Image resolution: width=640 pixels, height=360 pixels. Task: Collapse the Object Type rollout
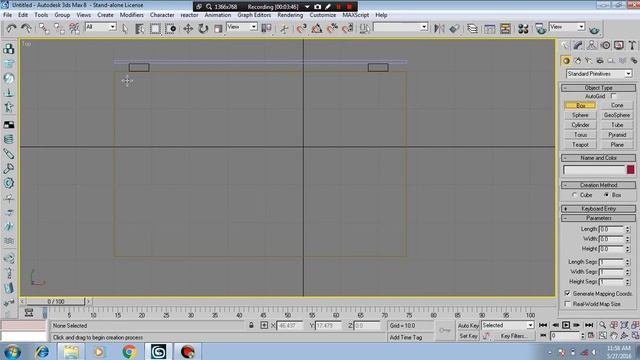coord(598,88)
